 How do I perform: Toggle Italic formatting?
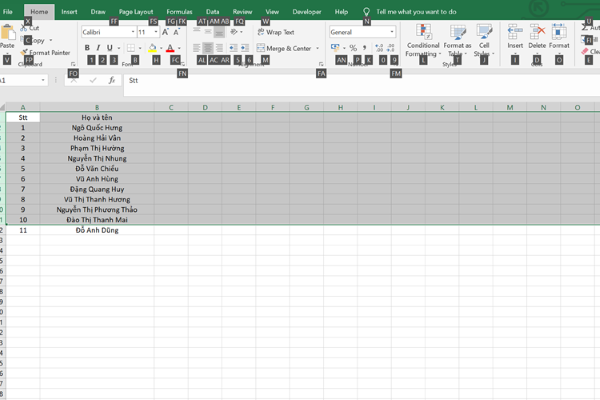(100, 48)
